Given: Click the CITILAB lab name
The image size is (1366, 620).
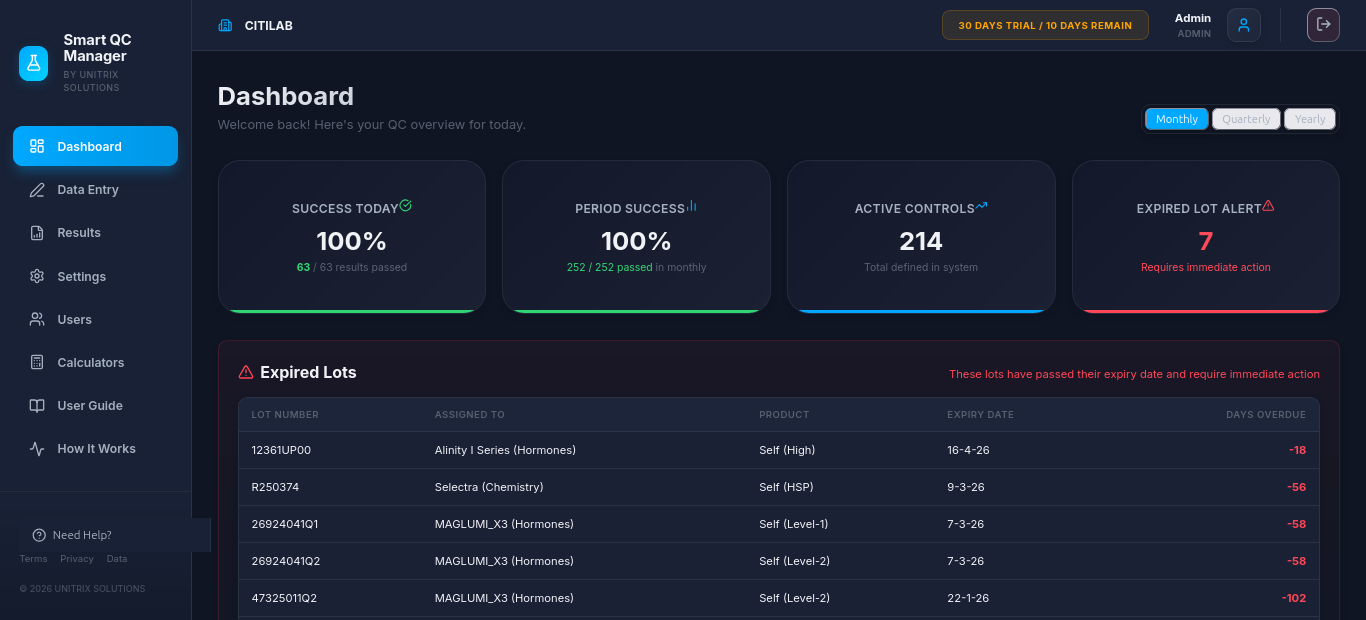Looking at the screenshot, I should [269, 26].
